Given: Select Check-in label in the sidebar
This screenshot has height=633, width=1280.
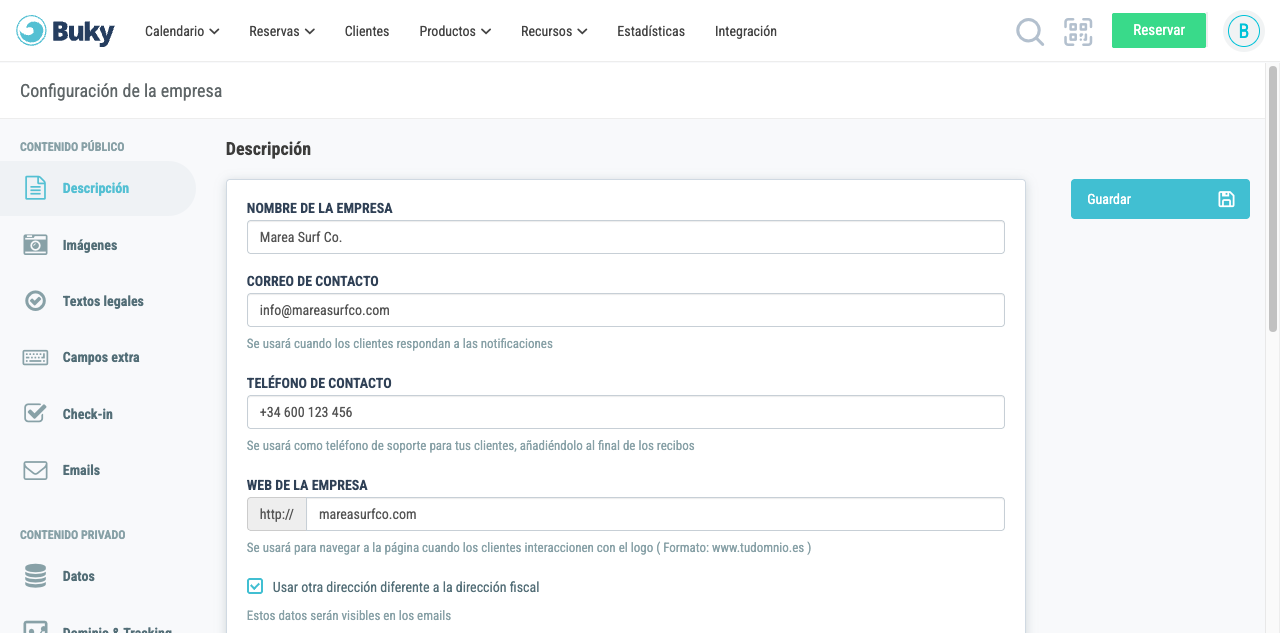Looking at the screenshot, I should [88, 414].
